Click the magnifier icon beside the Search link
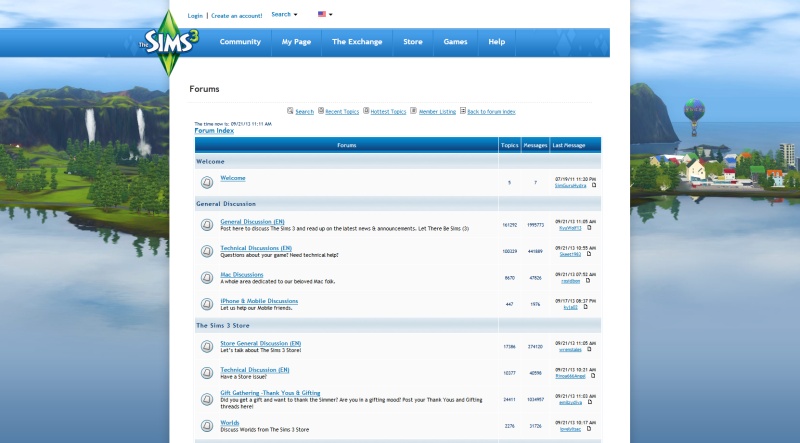 (290, 111)
